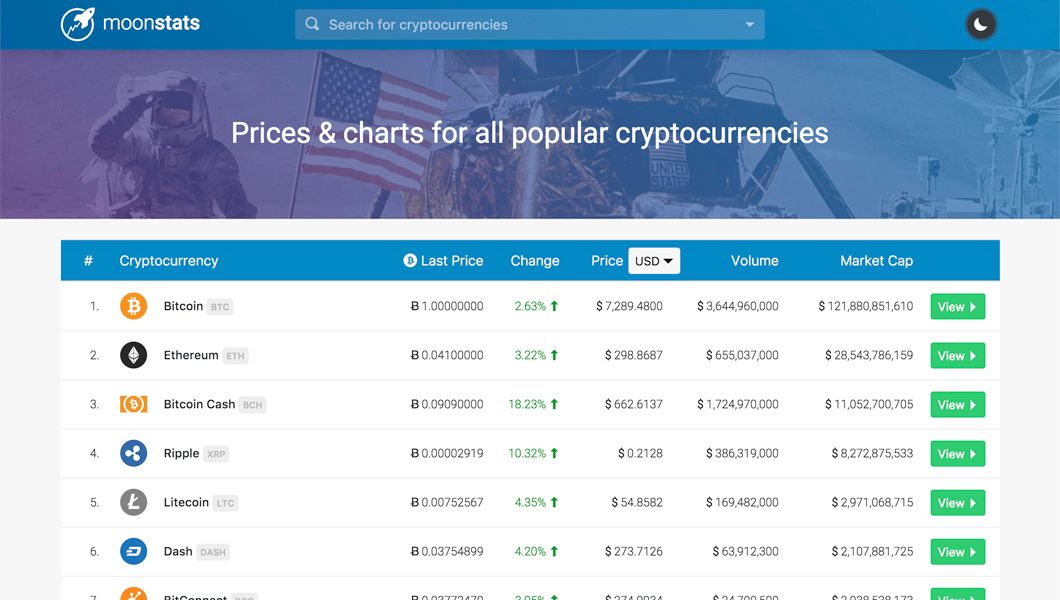
Task: Click the moonstats rocket logo icon
Action: [78, 24]
